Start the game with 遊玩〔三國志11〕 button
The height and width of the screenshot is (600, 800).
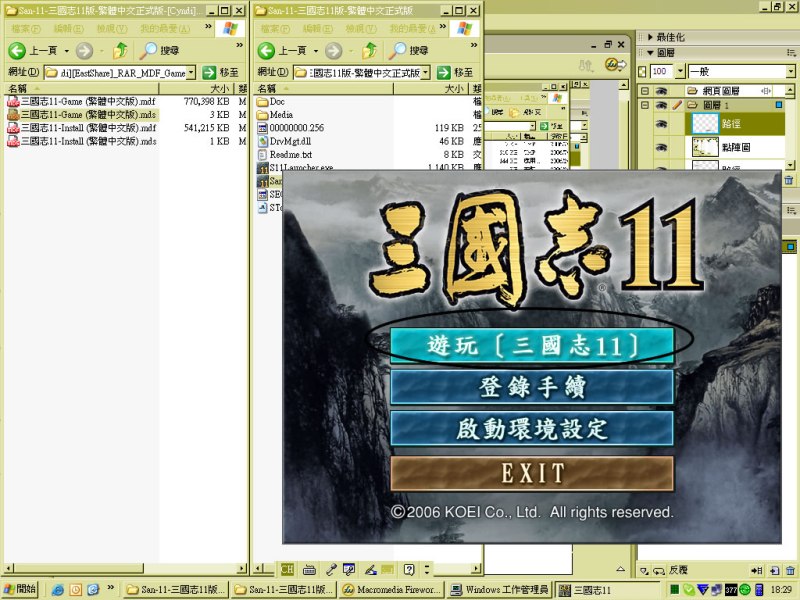point(532,345)
